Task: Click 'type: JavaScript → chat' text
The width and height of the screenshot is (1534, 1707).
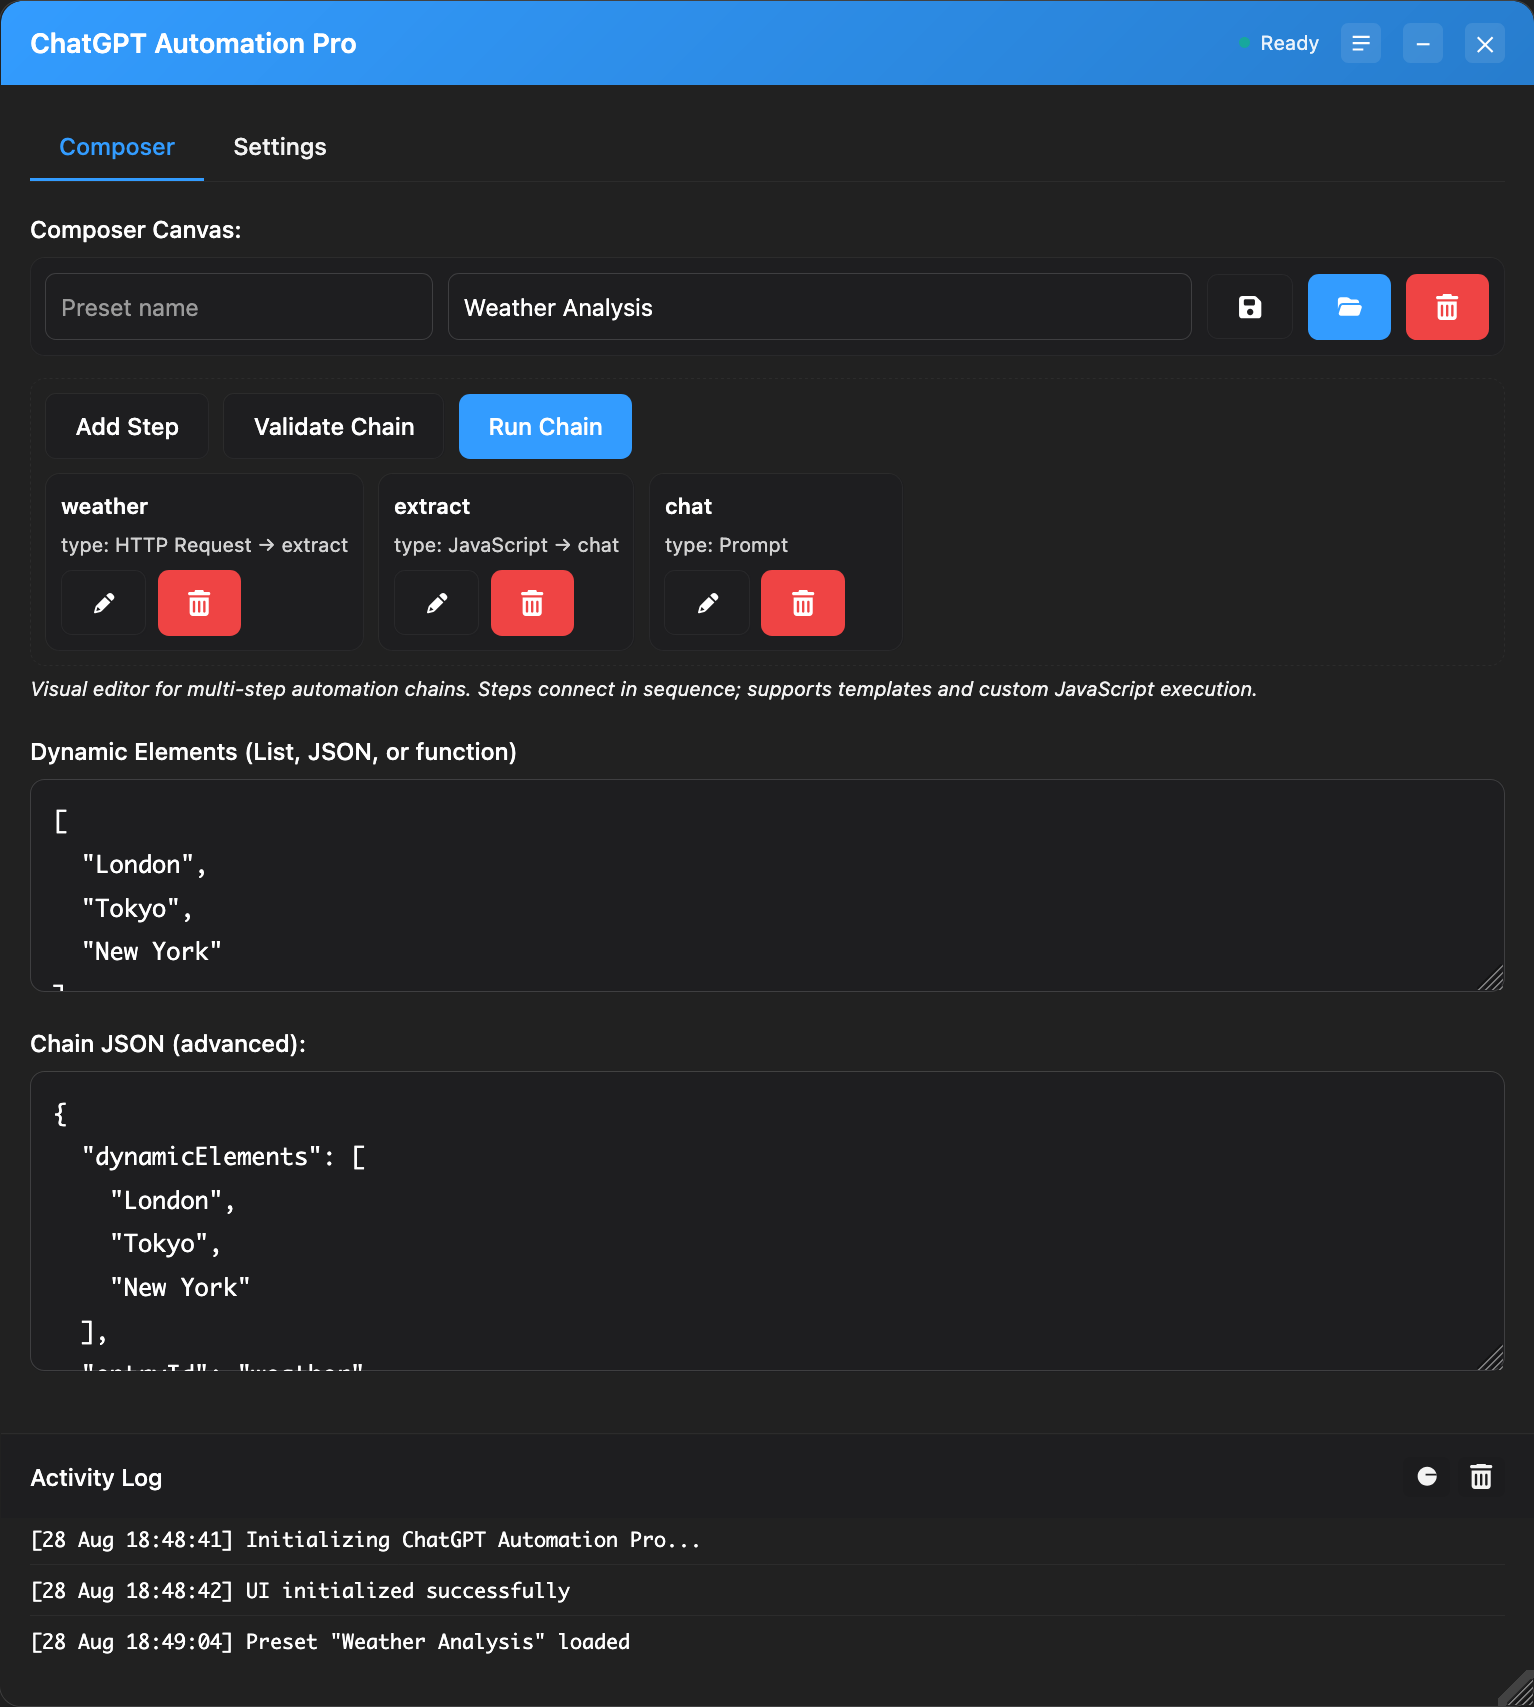Action: tap(506, 545)
